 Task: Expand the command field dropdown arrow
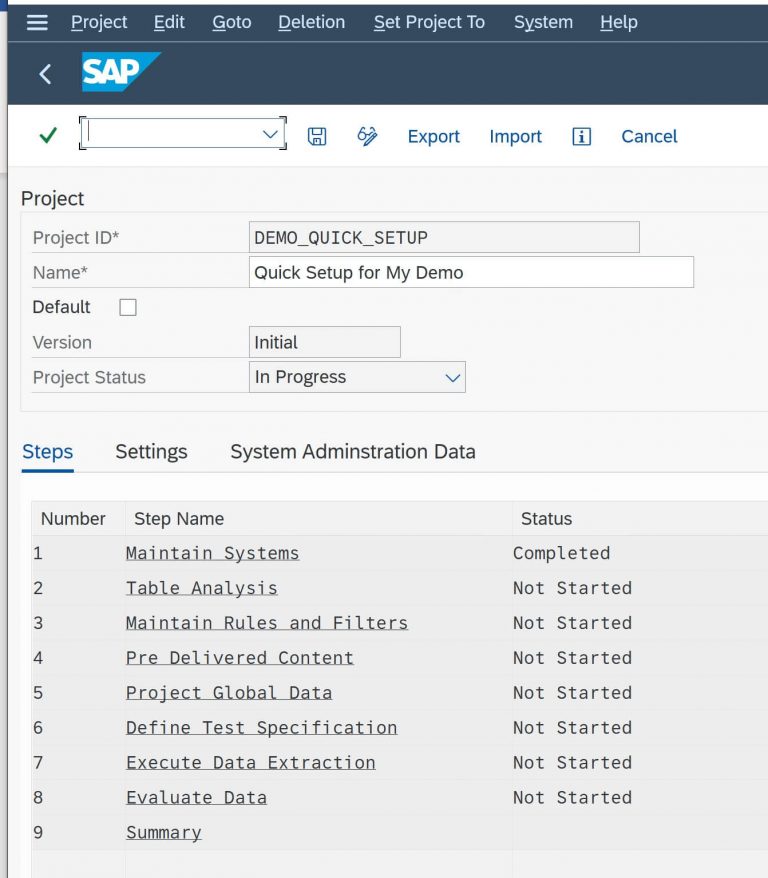point(268,134)
